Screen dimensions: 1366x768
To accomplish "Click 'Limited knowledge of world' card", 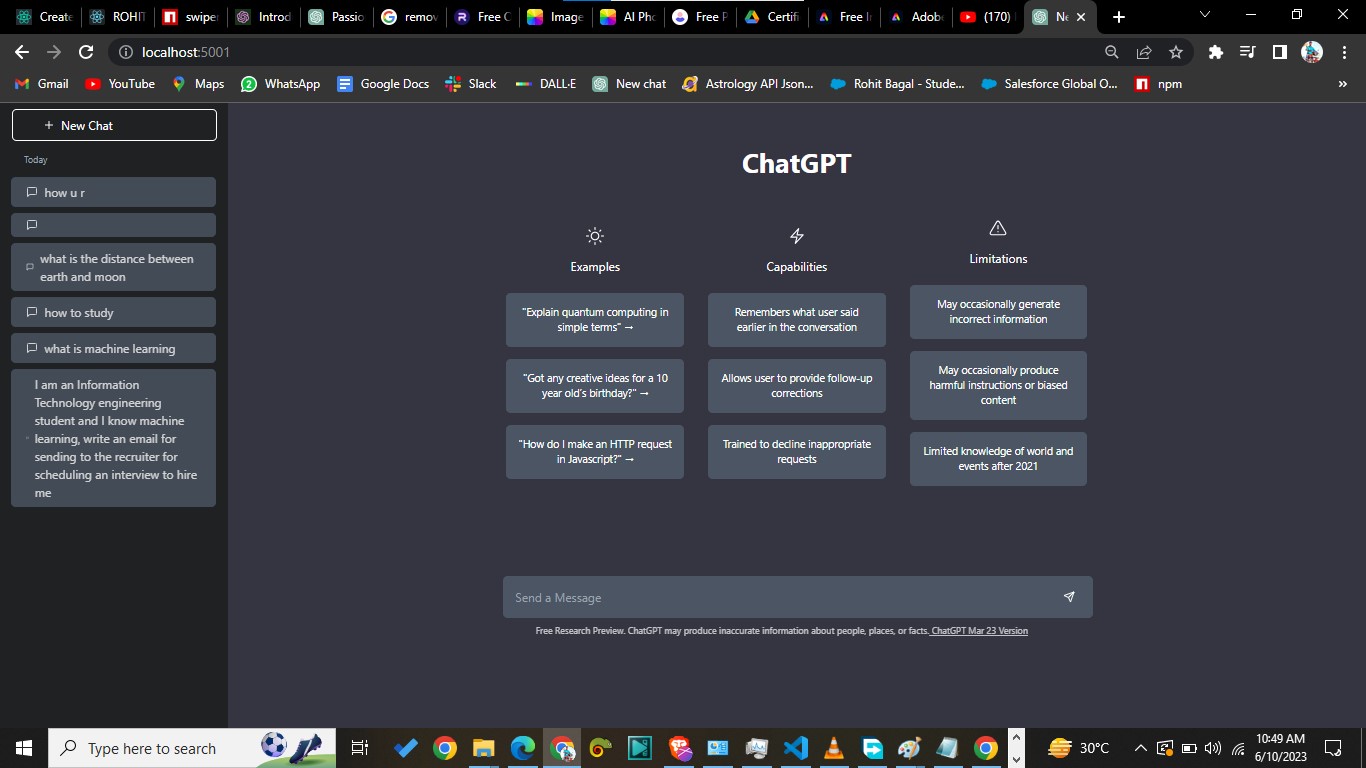I will [998, 459].
